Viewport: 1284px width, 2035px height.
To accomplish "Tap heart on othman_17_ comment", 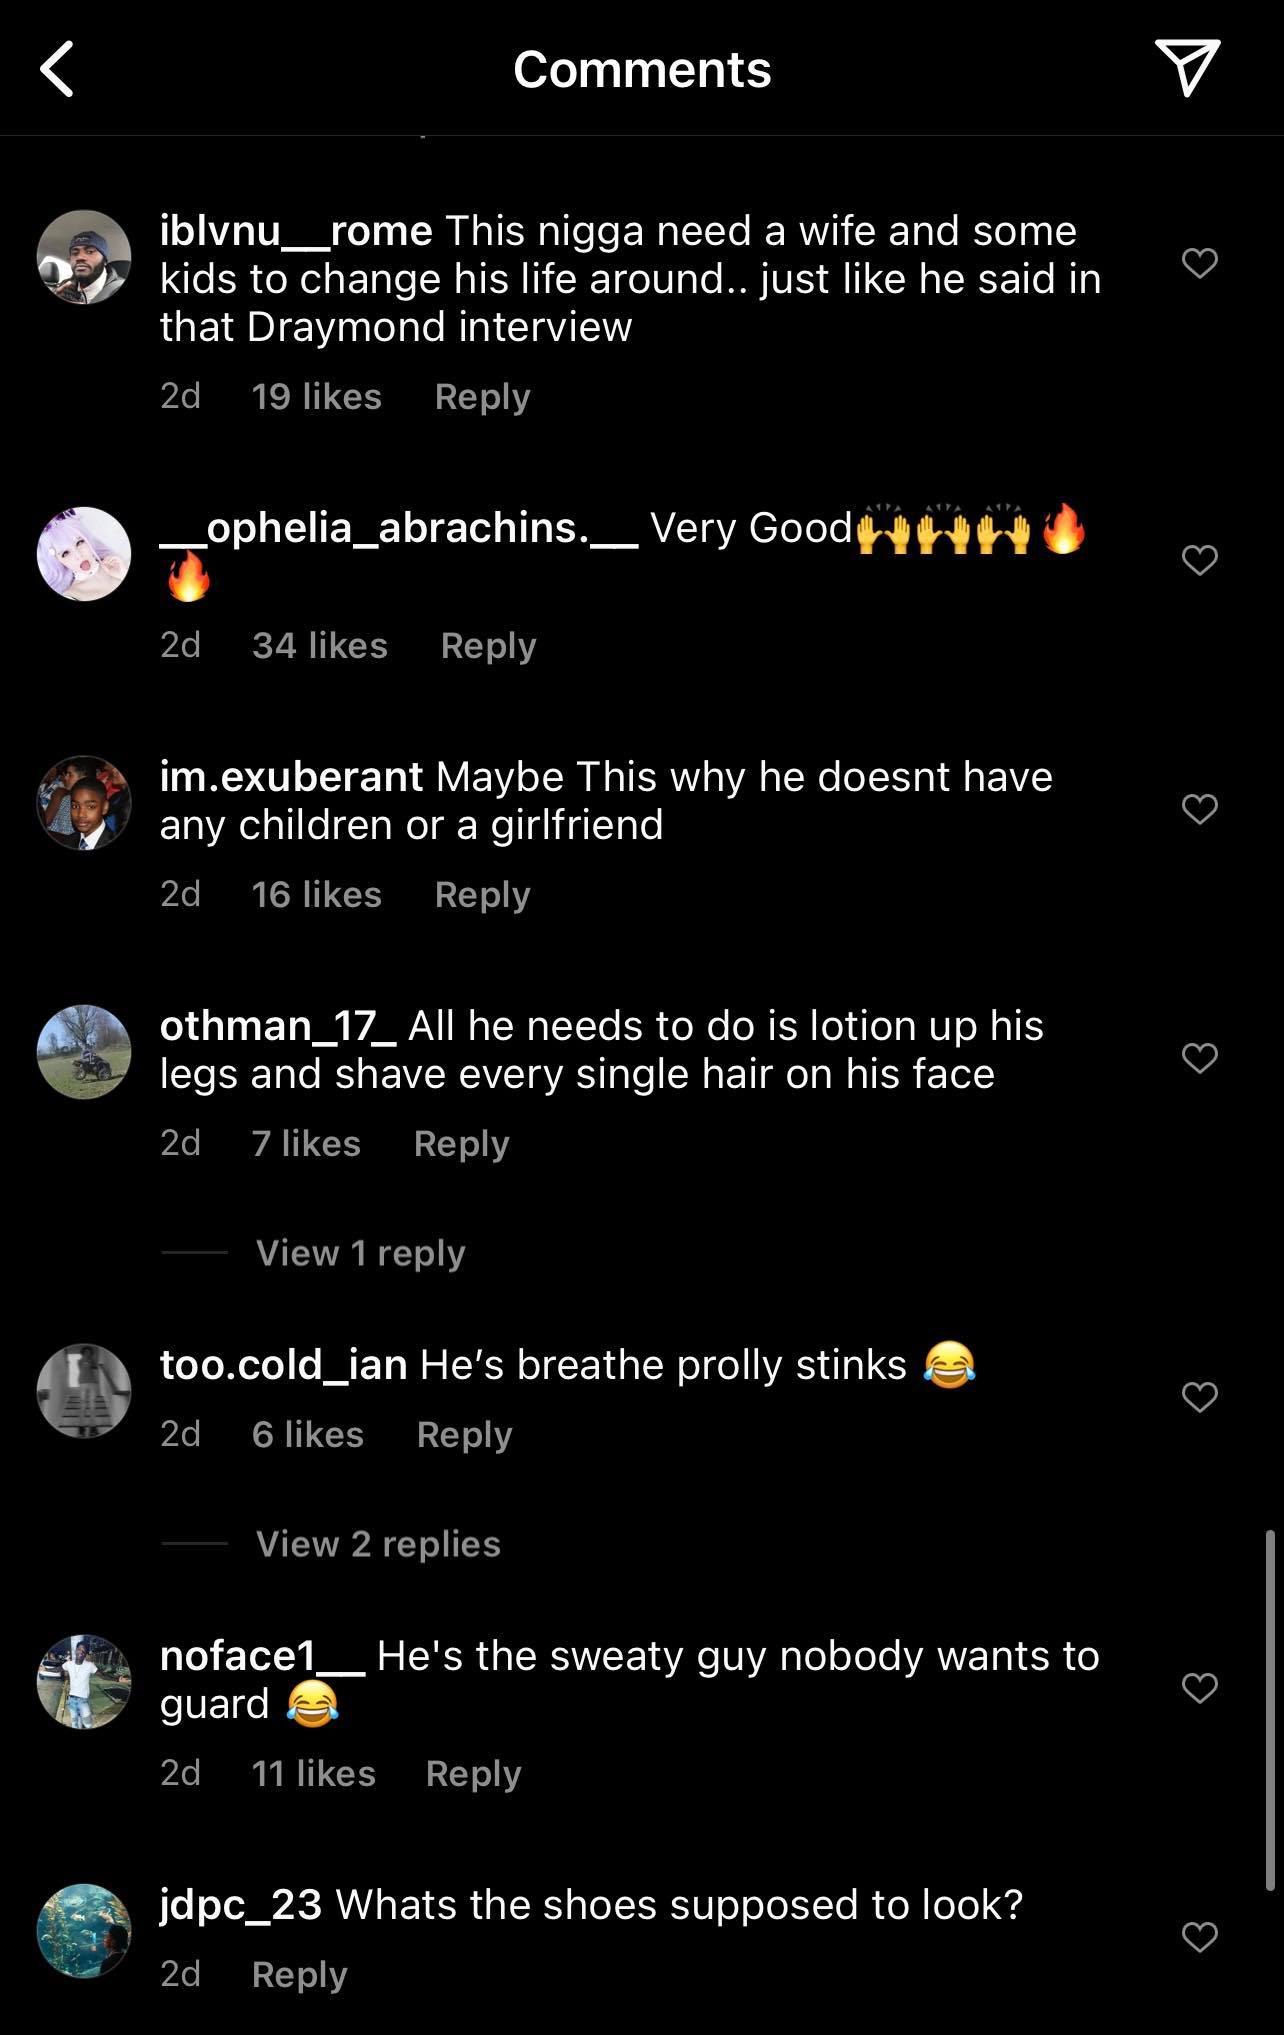I will click(x=1199, y=1057).
